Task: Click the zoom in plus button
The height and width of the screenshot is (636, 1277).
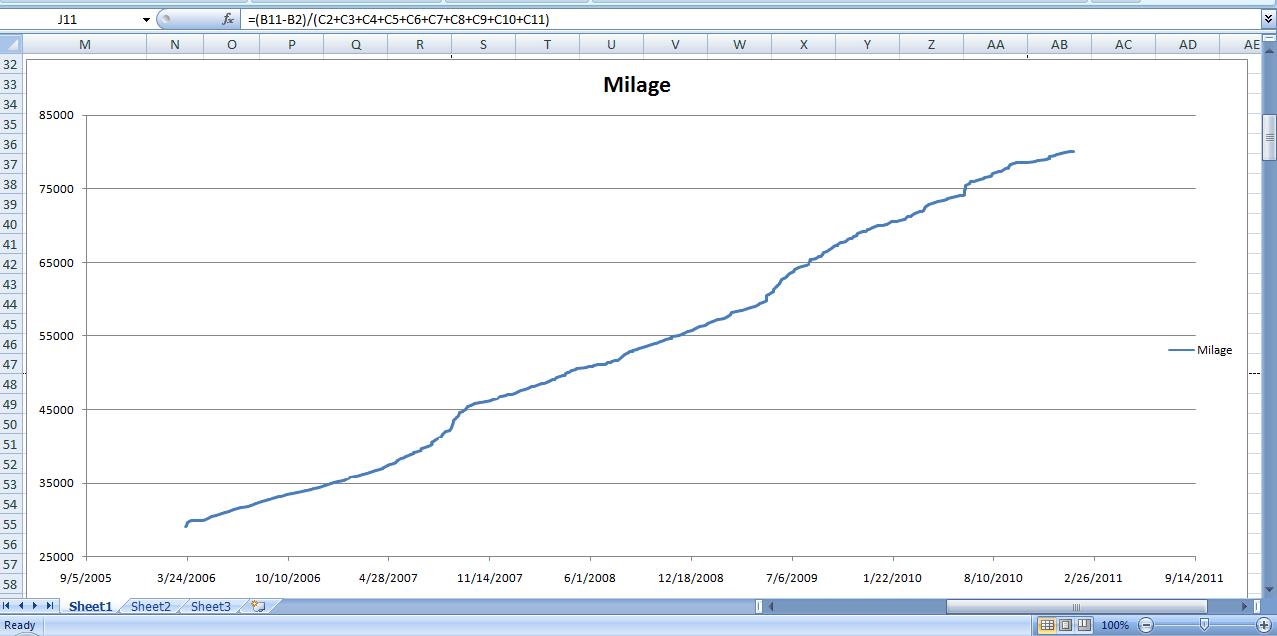Action: click(1263, 625)
